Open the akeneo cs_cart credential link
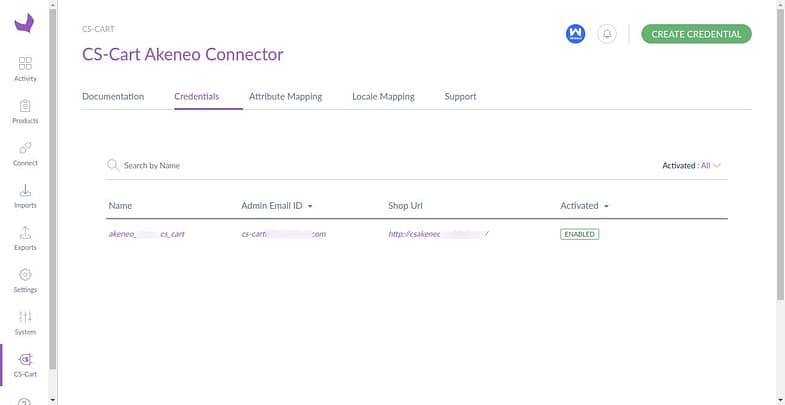 click(x=147, y=234)
